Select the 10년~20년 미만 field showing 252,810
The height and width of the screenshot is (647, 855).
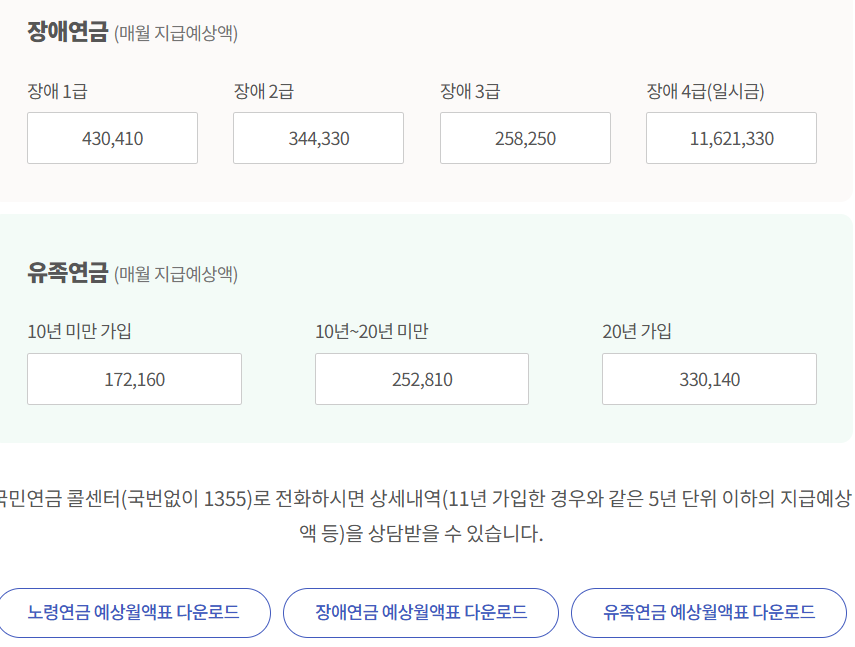(x=421, y=379)
